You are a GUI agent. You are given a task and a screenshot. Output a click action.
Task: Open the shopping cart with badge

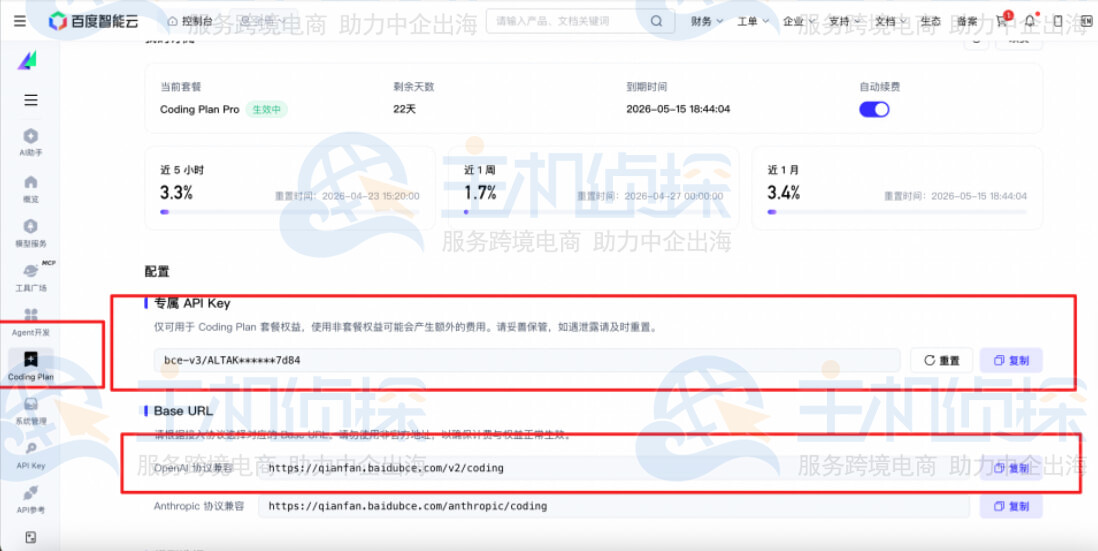coord(1003,21)
